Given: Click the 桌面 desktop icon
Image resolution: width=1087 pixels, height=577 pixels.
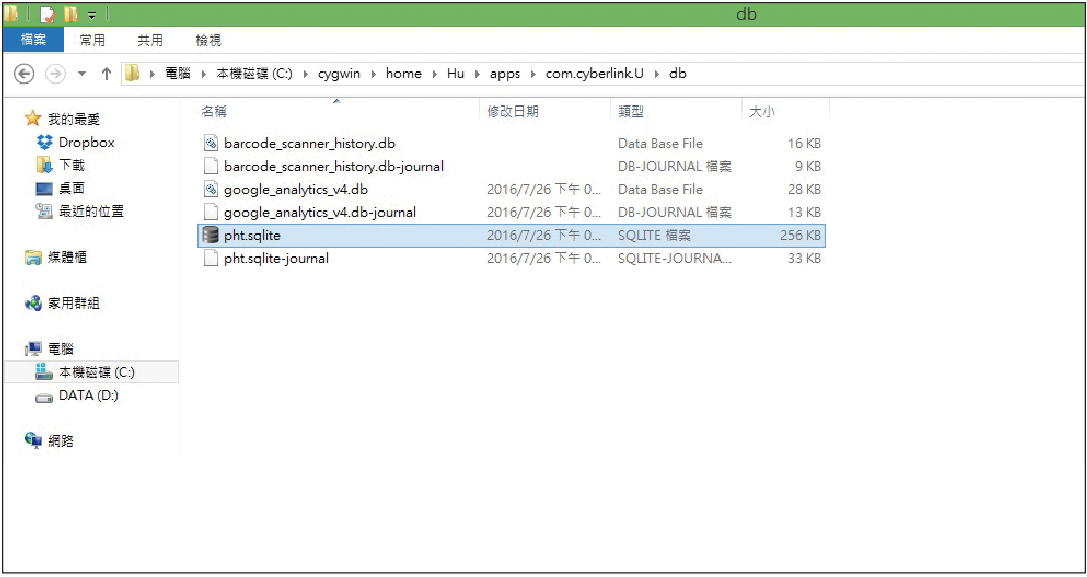Looking at the screenshot, I should [44, 188].
